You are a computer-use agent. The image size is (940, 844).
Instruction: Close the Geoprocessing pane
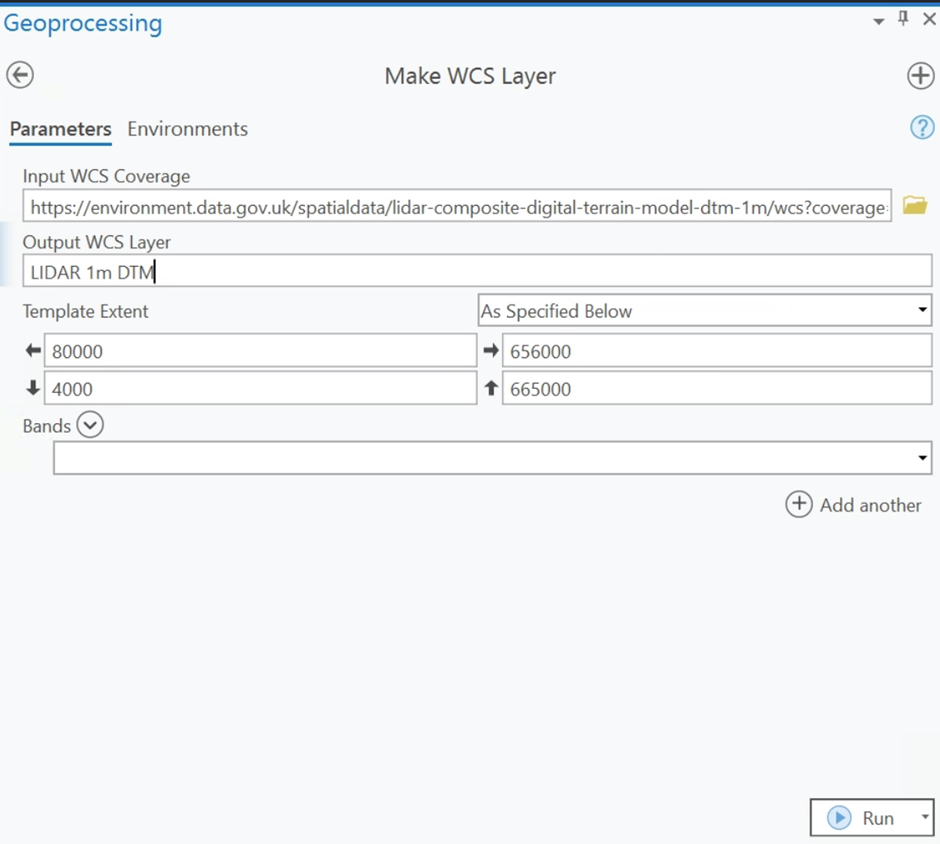(928, 19)
